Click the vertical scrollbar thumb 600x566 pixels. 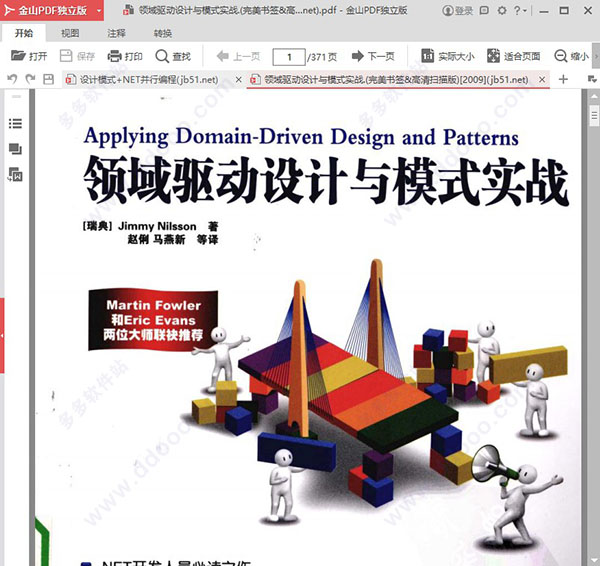tap(594, 115)
